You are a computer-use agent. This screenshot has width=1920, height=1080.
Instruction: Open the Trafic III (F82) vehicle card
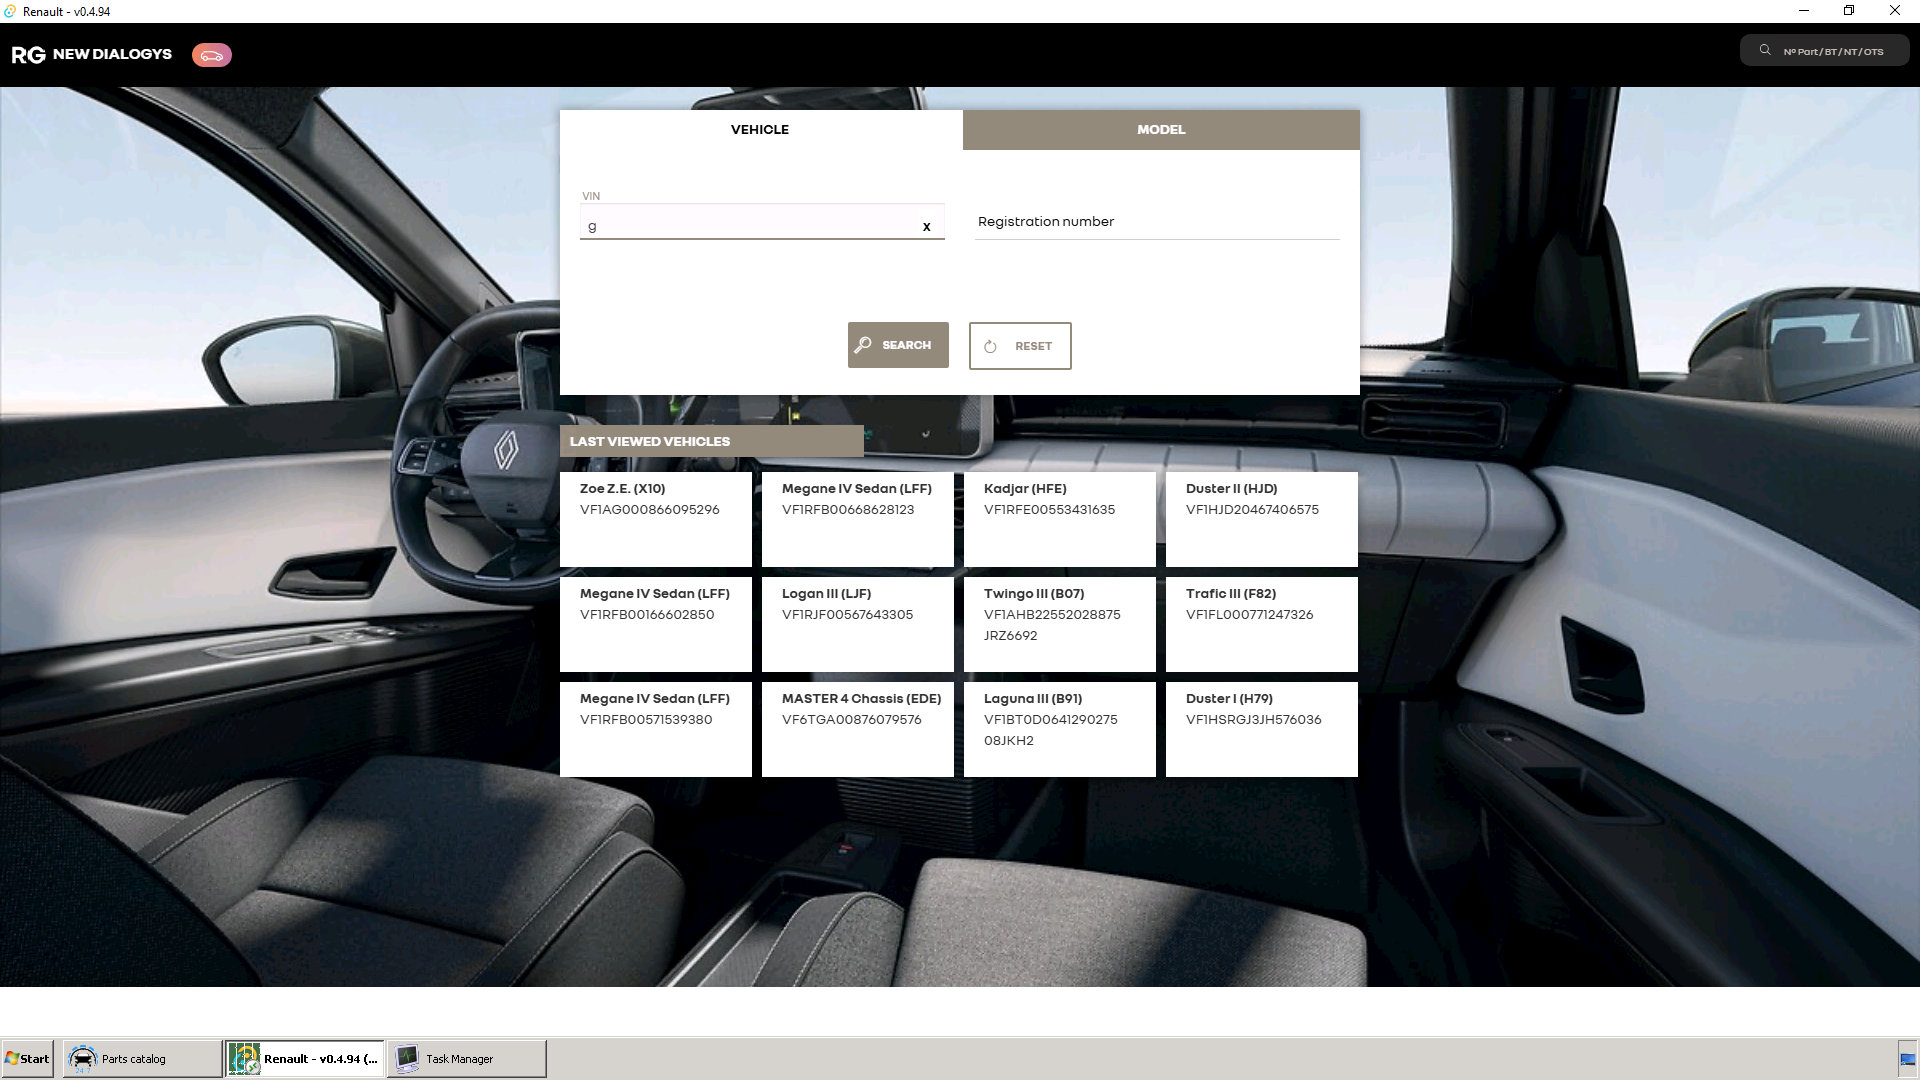[1262, 624]
